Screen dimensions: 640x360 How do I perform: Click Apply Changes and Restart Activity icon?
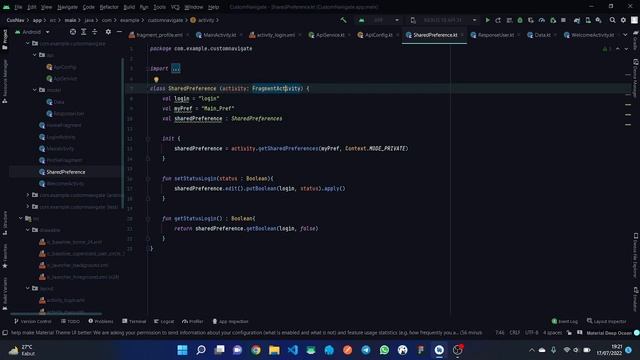498,20
